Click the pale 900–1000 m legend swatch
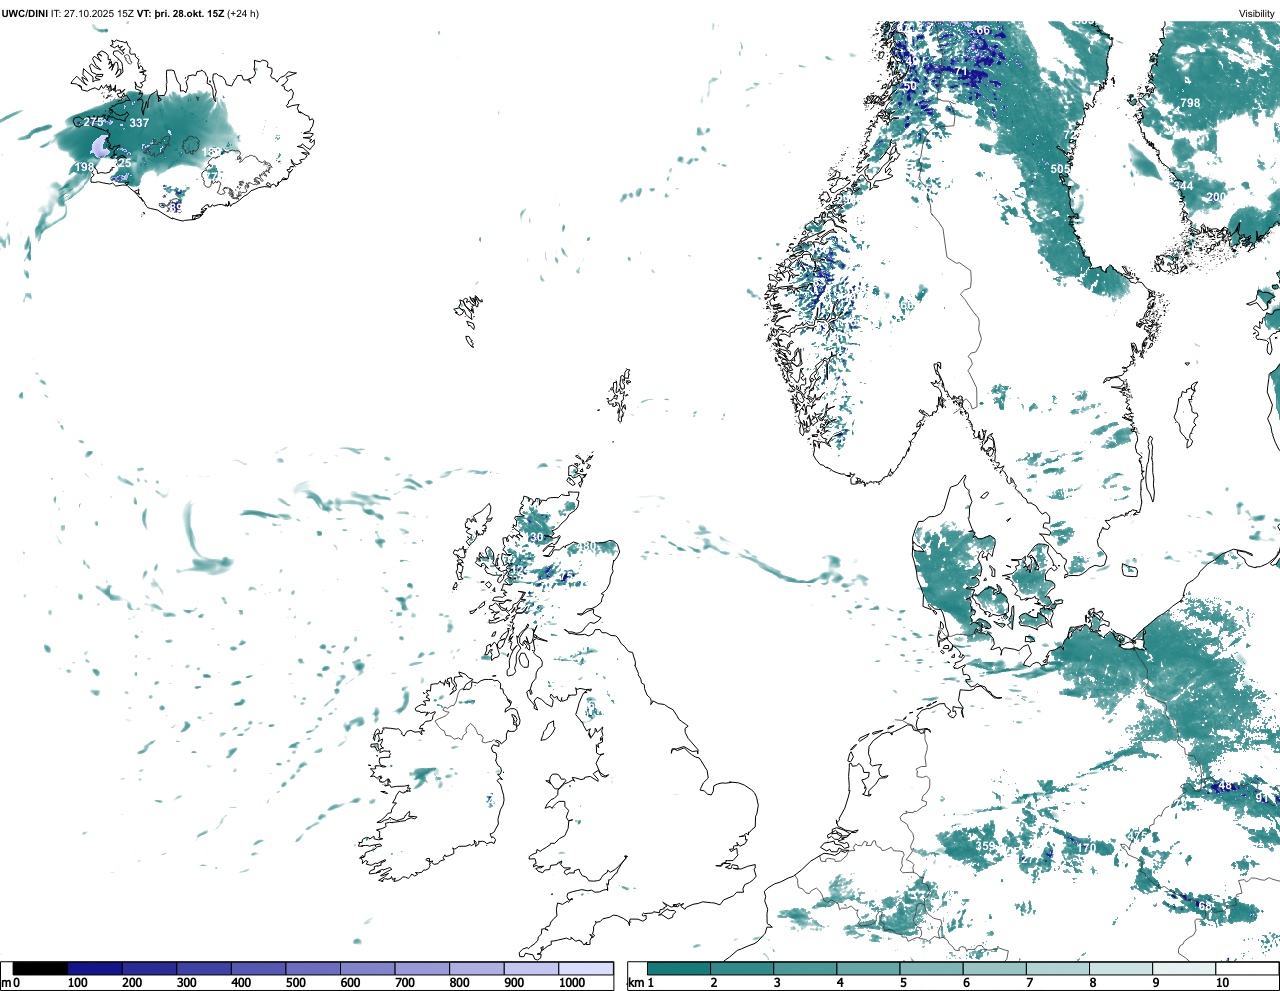 (x=531, y=969)
